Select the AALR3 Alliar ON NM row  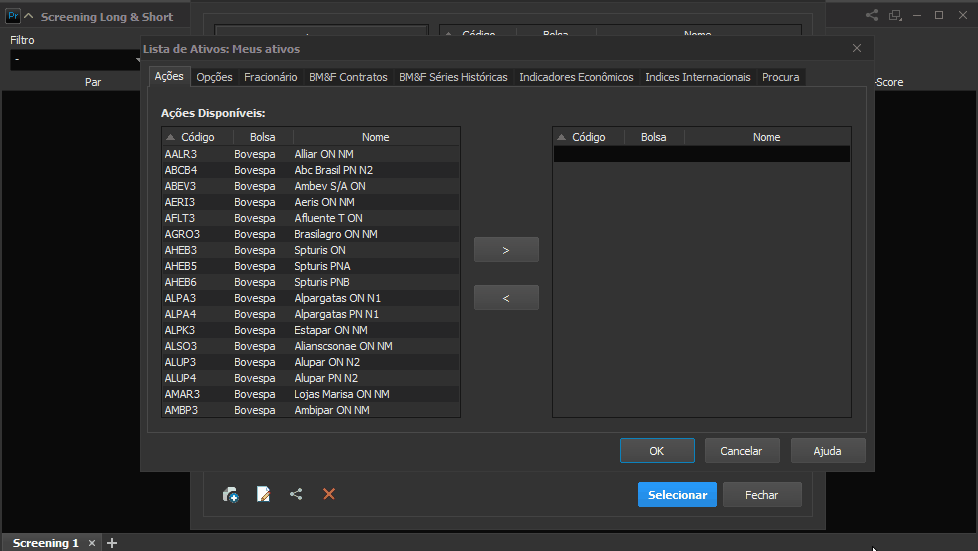coord(311,154)
